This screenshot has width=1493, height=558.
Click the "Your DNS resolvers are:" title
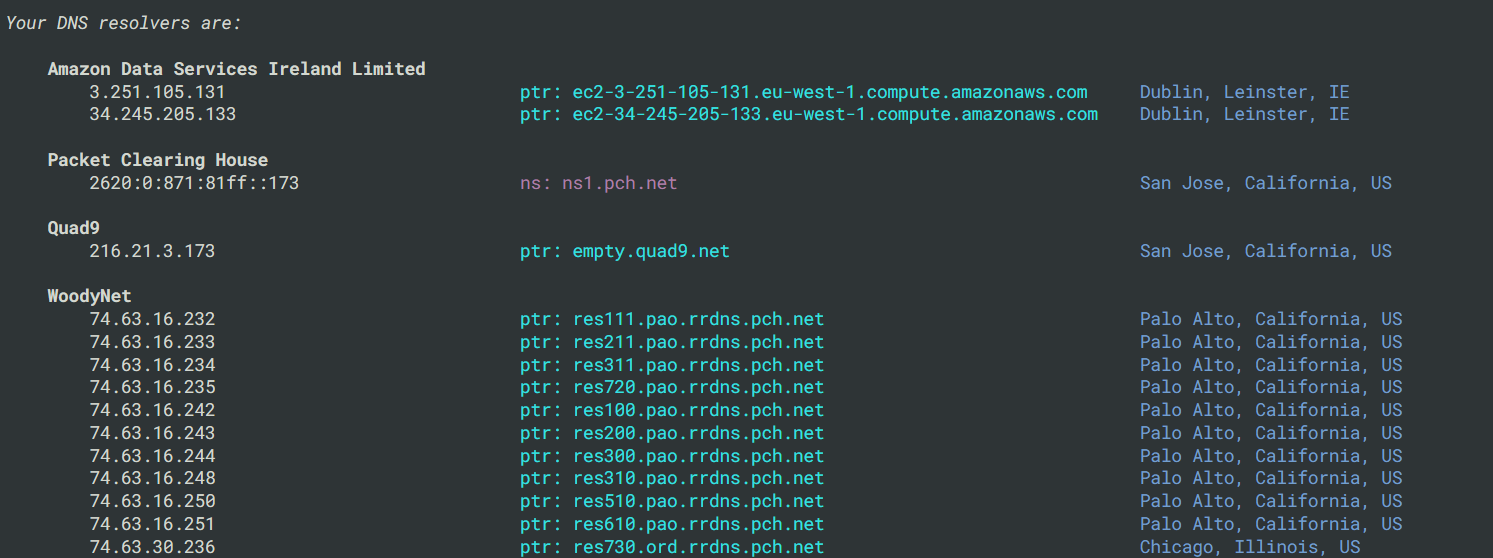click(124, 23)
